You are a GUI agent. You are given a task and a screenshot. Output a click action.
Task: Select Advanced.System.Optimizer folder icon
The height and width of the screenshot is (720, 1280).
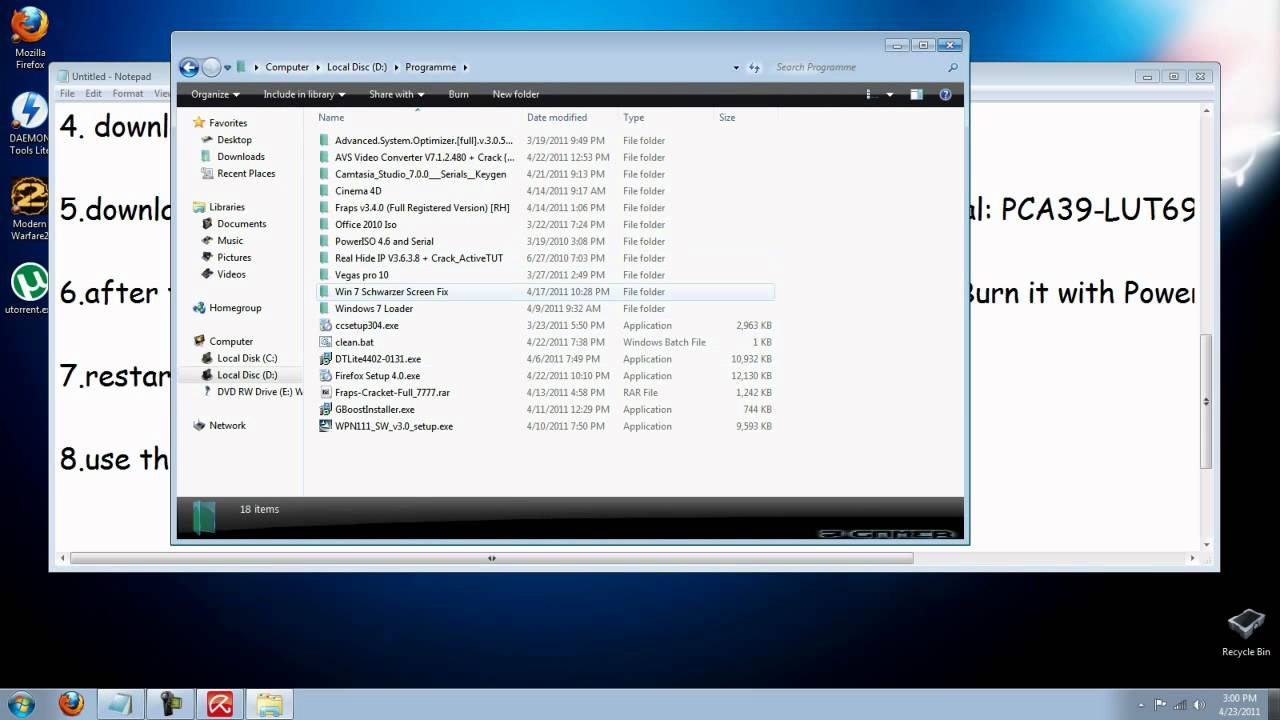(x=324, y=141)
